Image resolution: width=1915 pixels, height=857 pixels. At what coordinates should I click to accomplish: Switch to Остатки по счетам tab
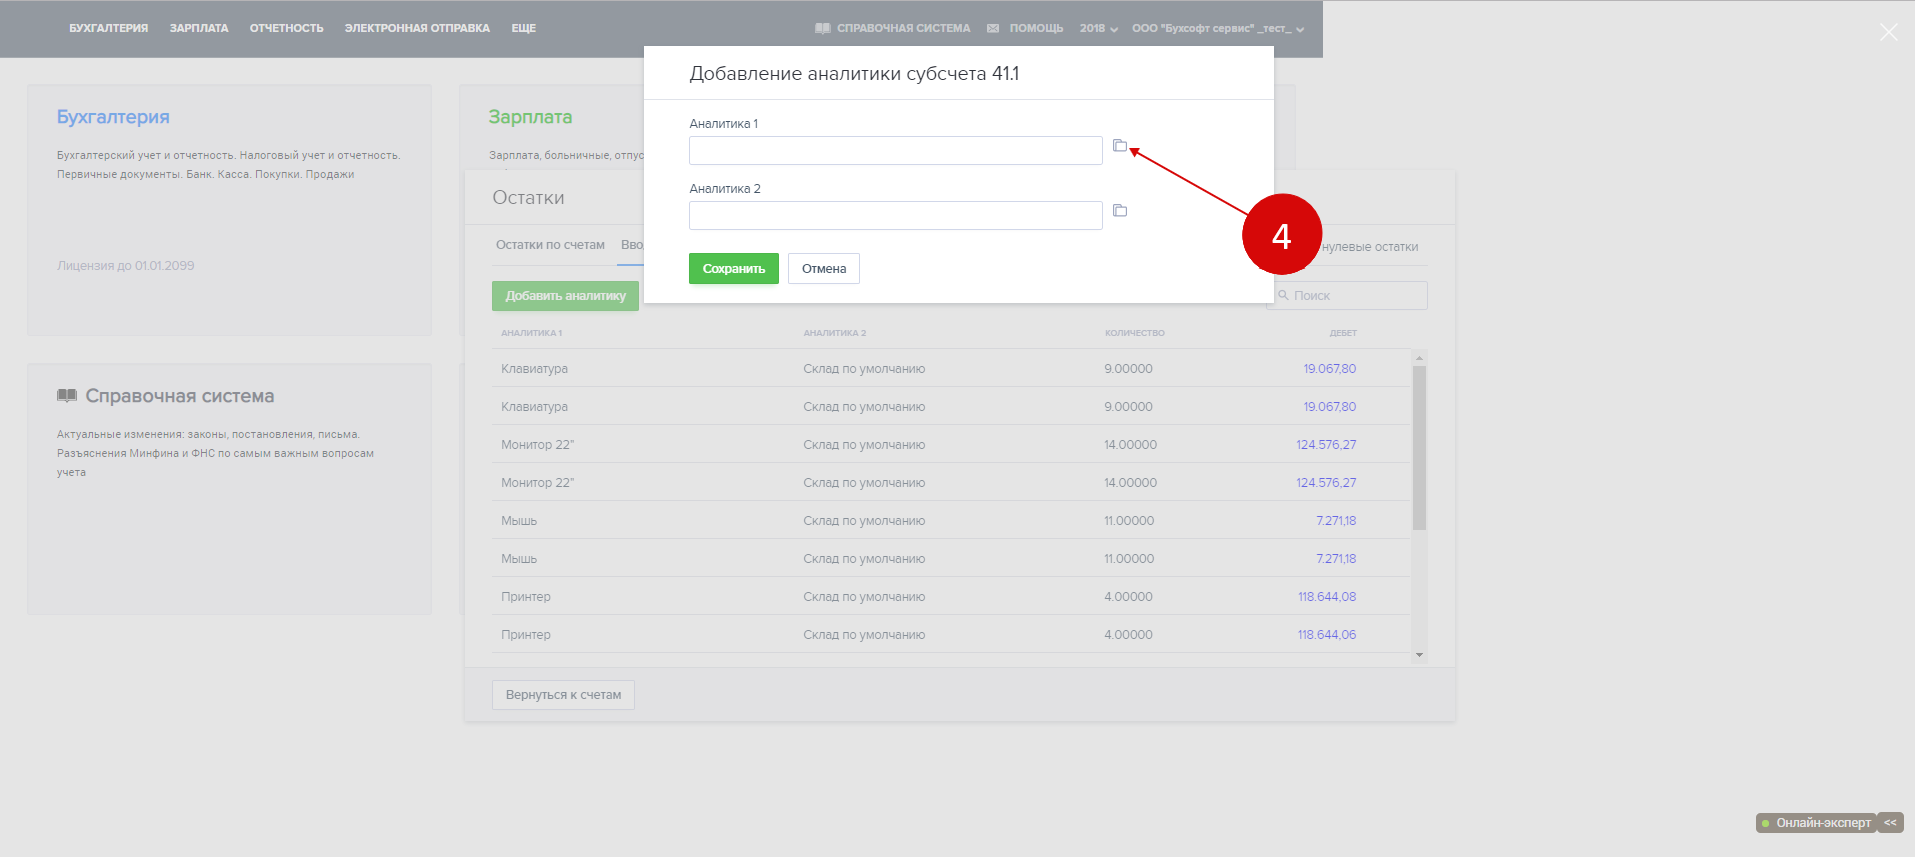tap(550, 245)
